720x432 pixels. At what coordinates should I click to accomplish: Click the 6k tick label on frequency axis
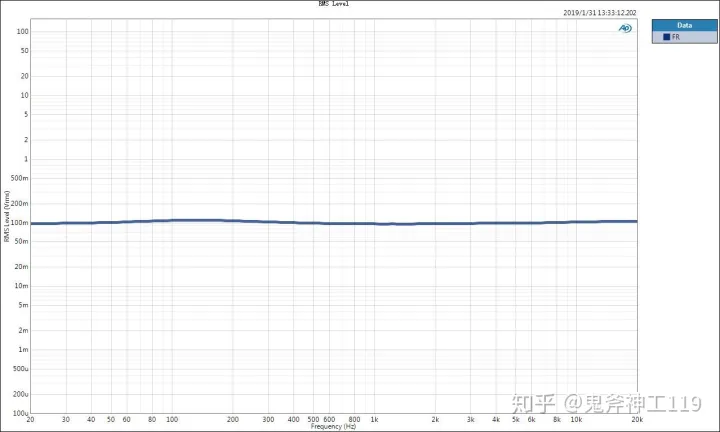coord(531,420)
